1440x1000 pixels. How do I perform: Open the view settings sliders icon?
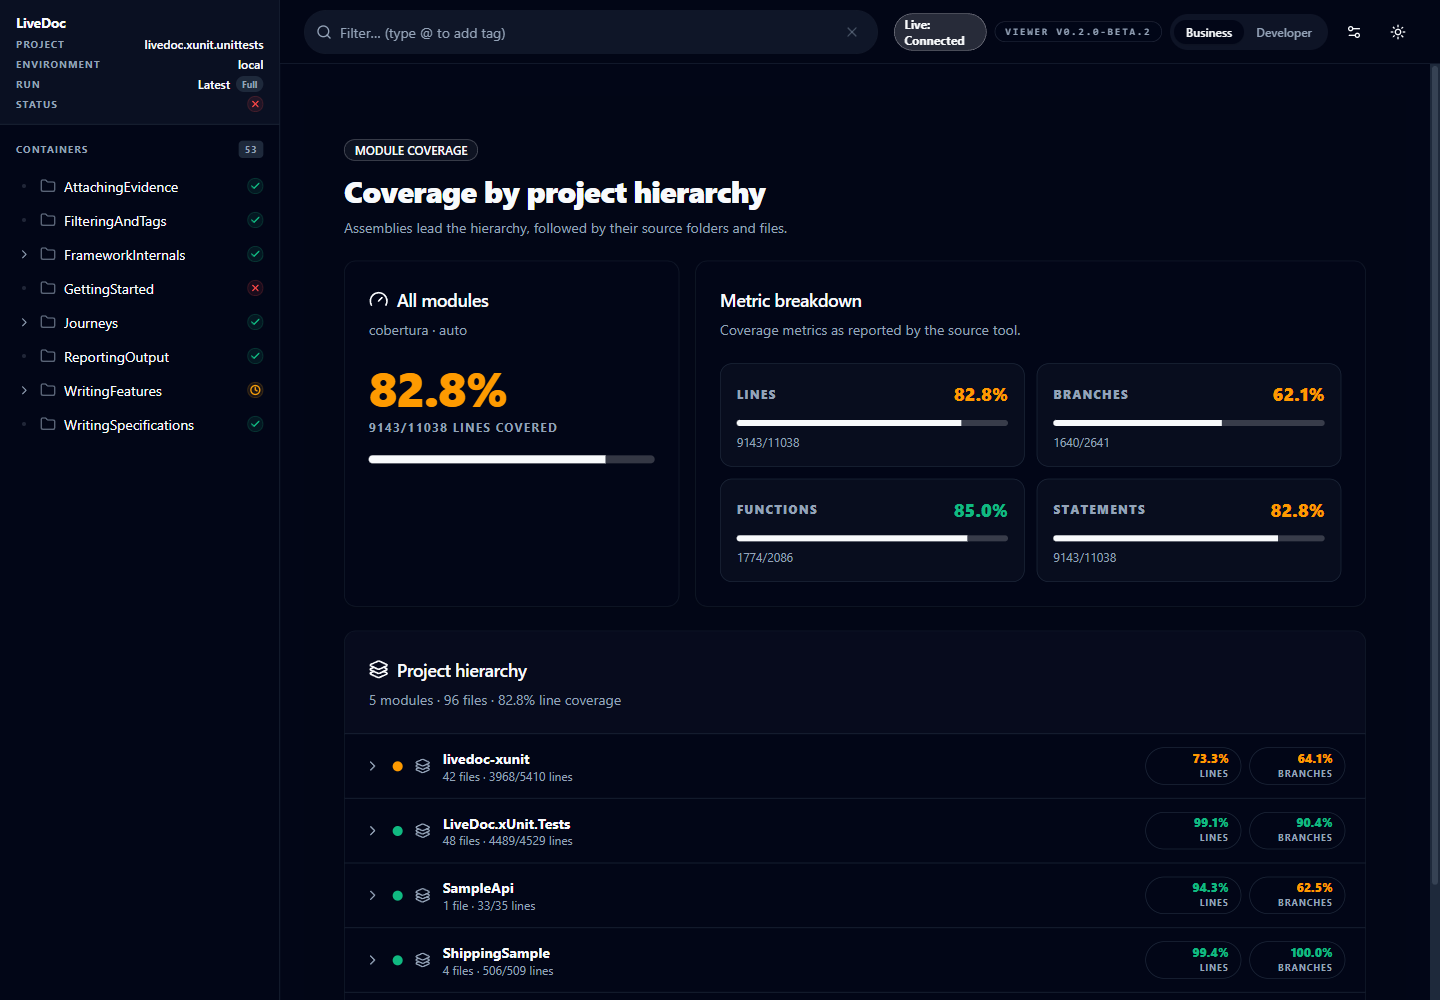pos(1354,32)
